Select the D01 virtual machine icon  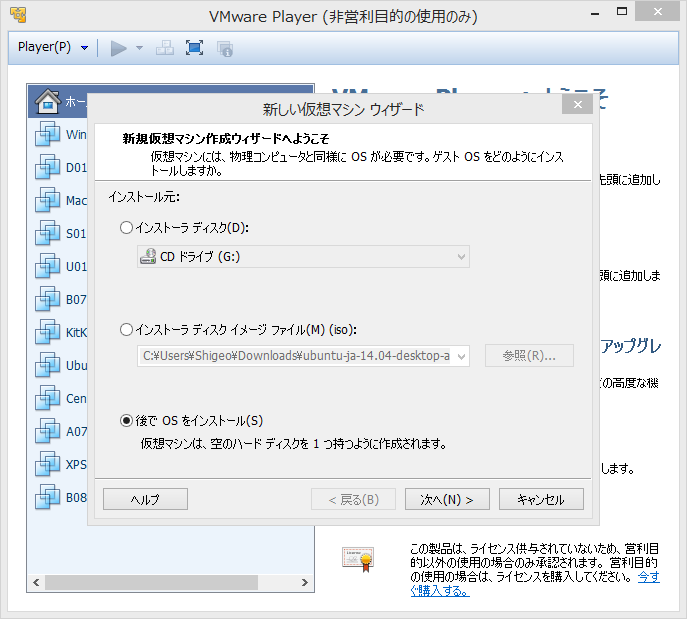click(x=48, y=167)
